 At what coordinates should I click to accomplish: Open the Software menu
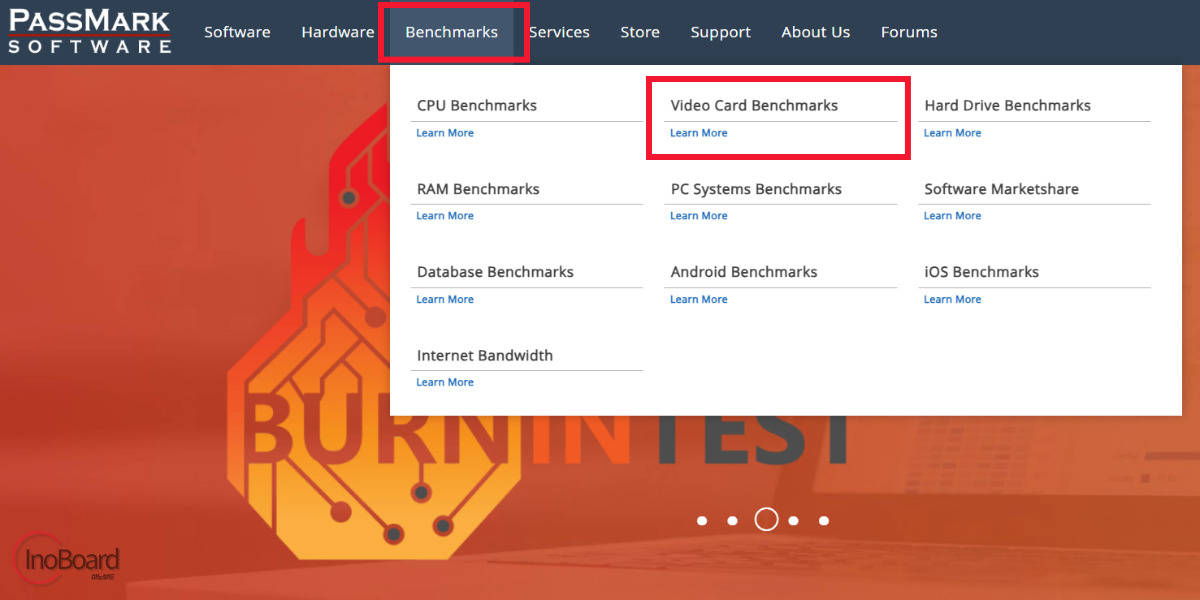coord(237,32)
